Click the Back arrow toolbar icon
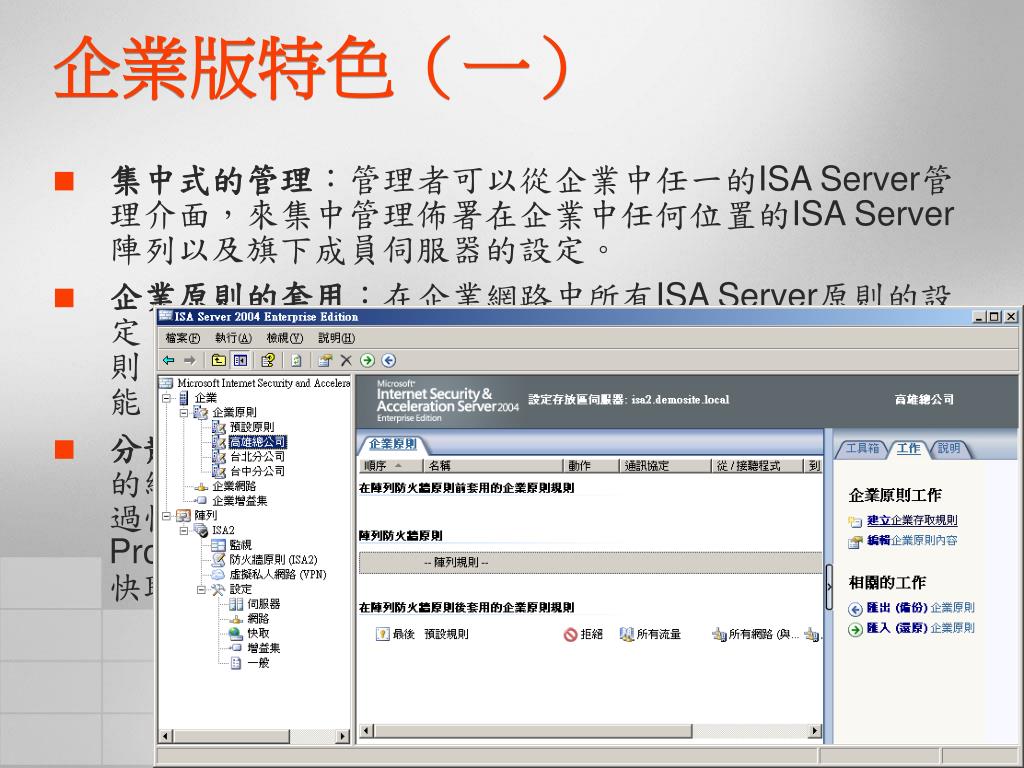Viewport: 1024px width, 768px height. [168, 360]
